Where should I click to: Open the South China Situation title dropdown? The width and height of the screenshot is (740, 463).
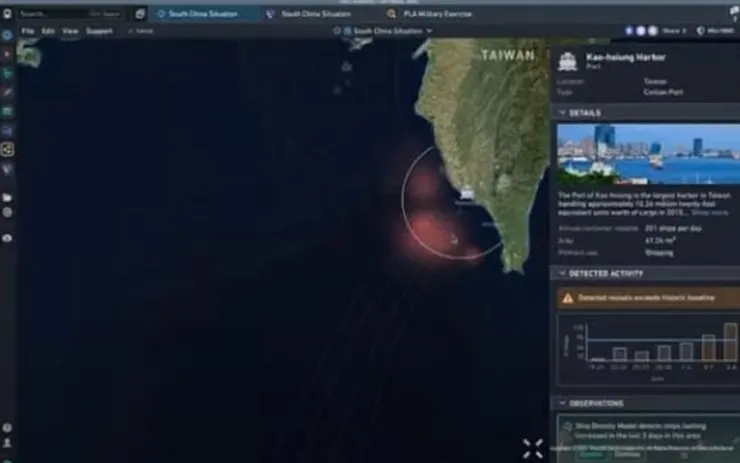point(429,31)
